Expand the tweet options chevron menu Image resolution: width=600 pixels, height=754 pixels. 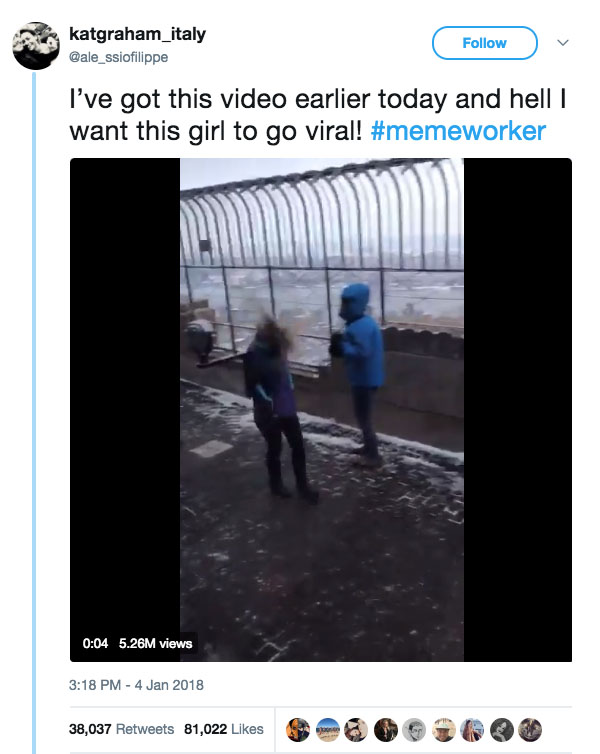[562, 42]
